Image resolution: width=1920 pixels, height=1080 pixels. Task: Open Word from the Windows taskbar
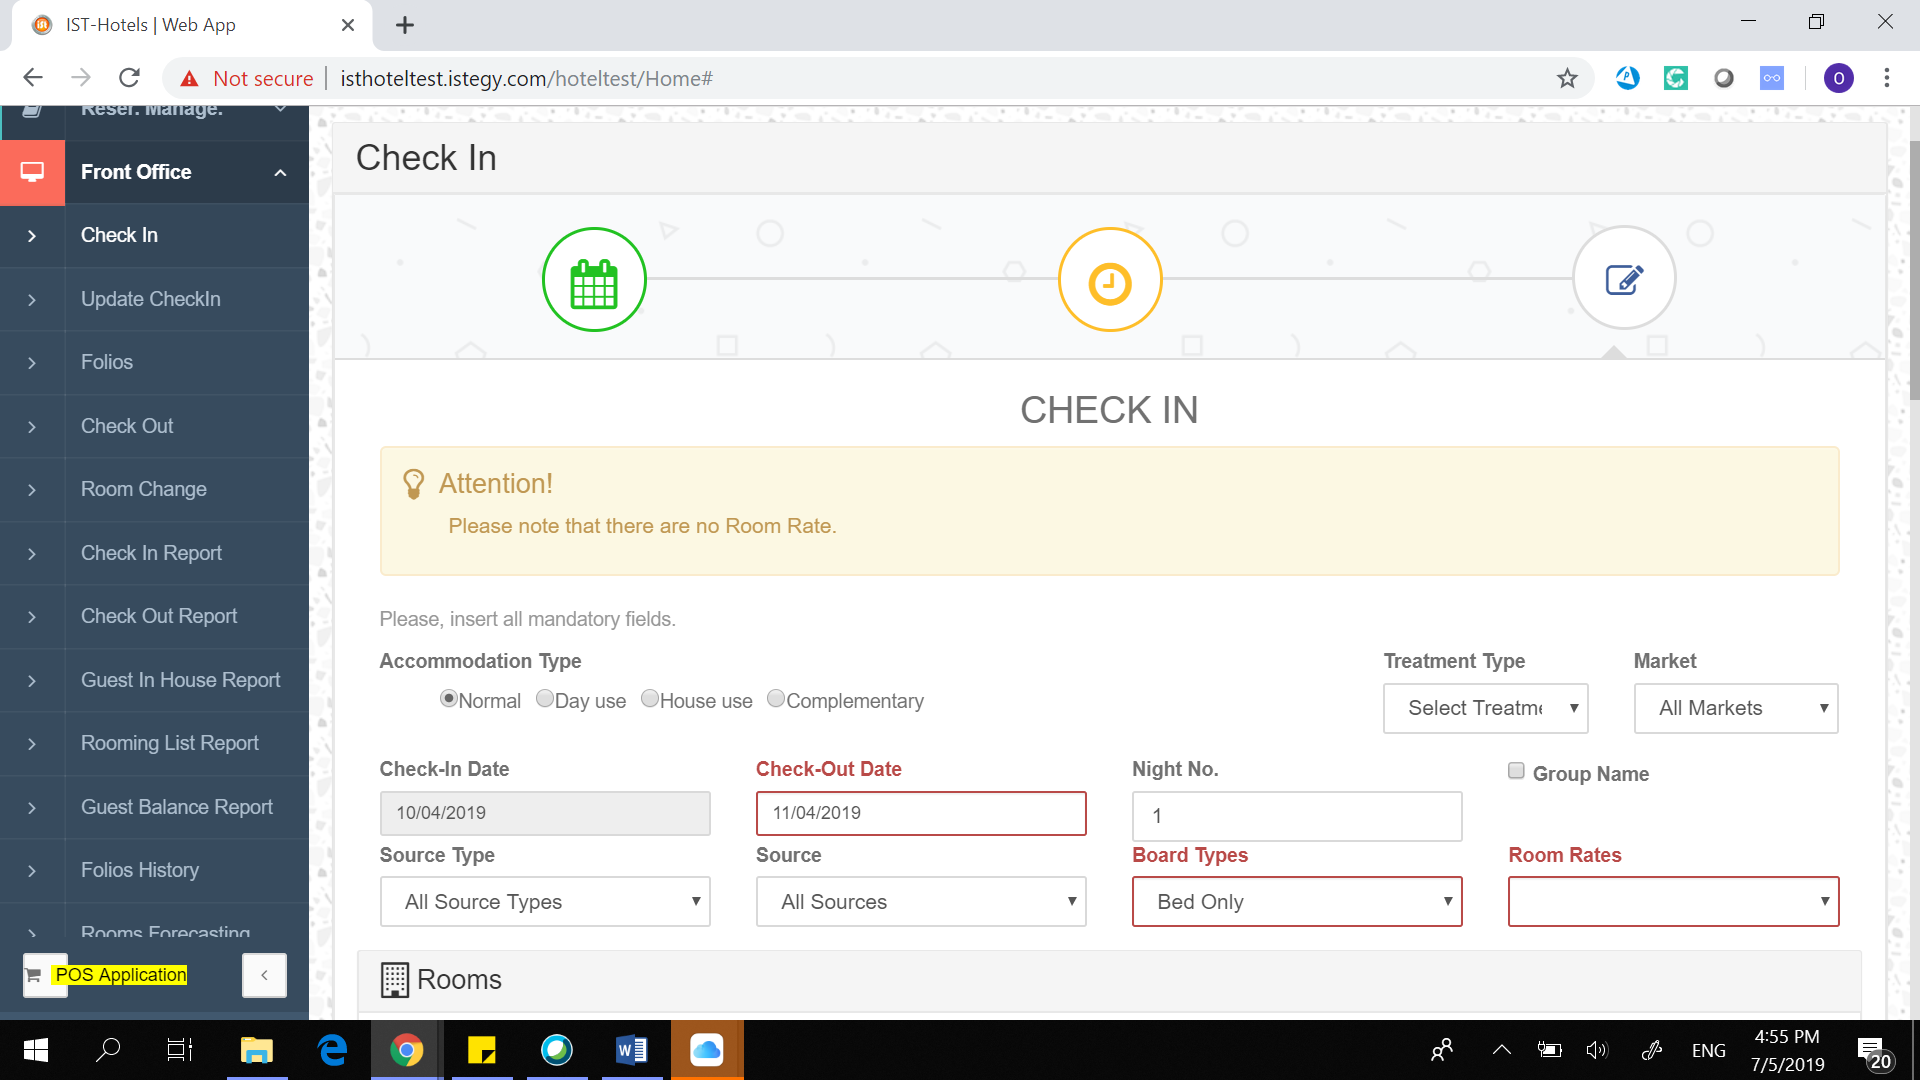632,1050
